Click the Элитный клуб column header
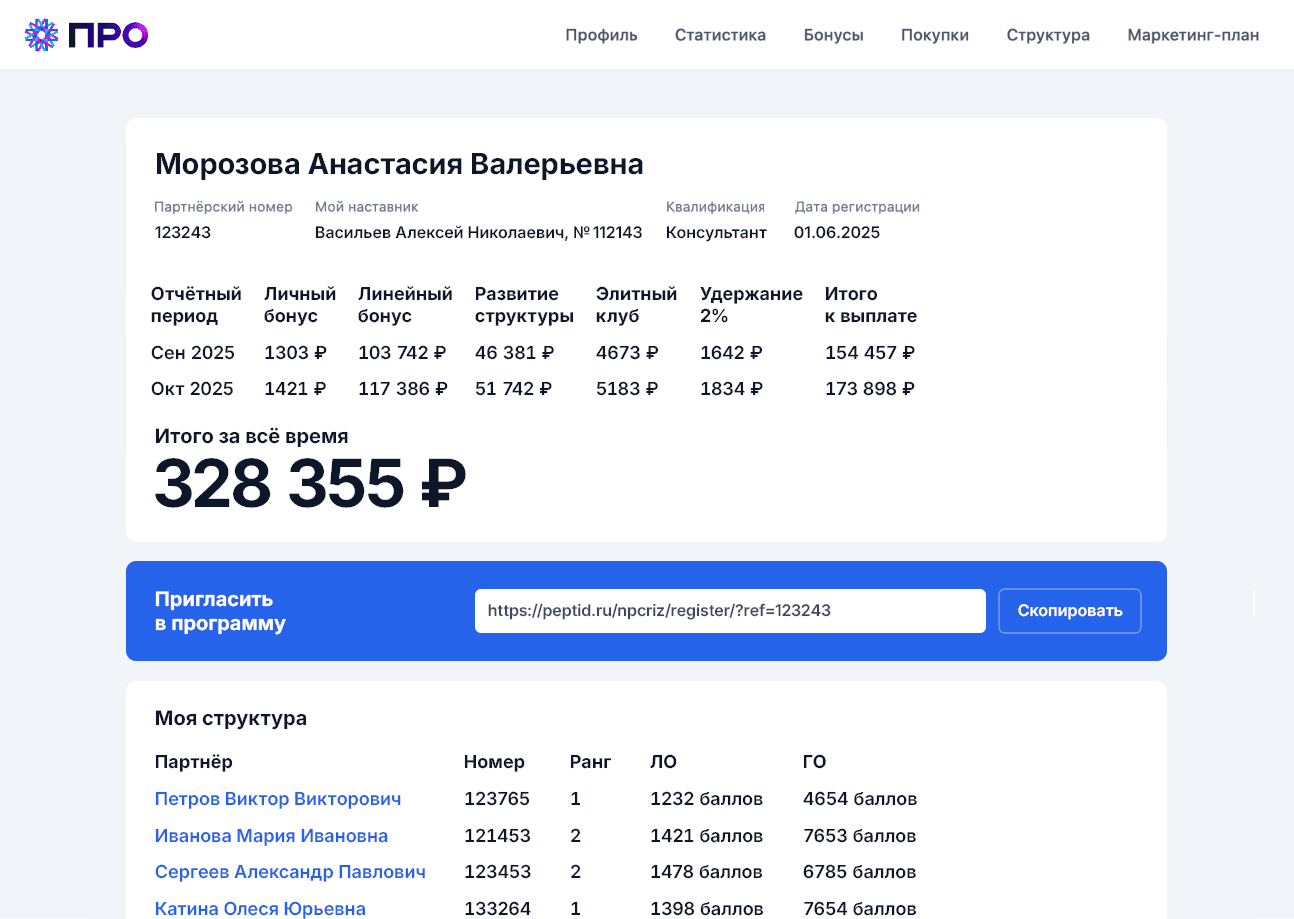 click(x=636, y=305)
